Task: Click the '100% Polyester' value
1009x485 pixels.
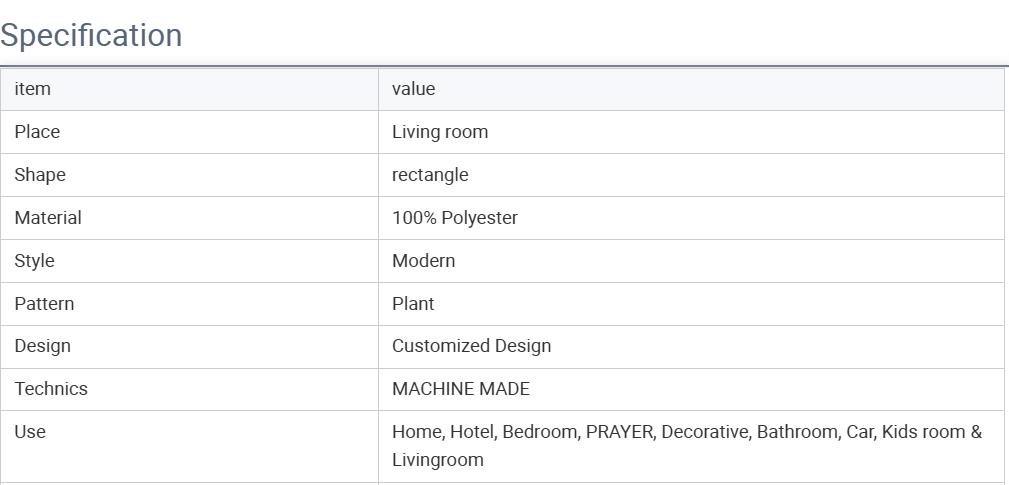Action: pos(455,218)
